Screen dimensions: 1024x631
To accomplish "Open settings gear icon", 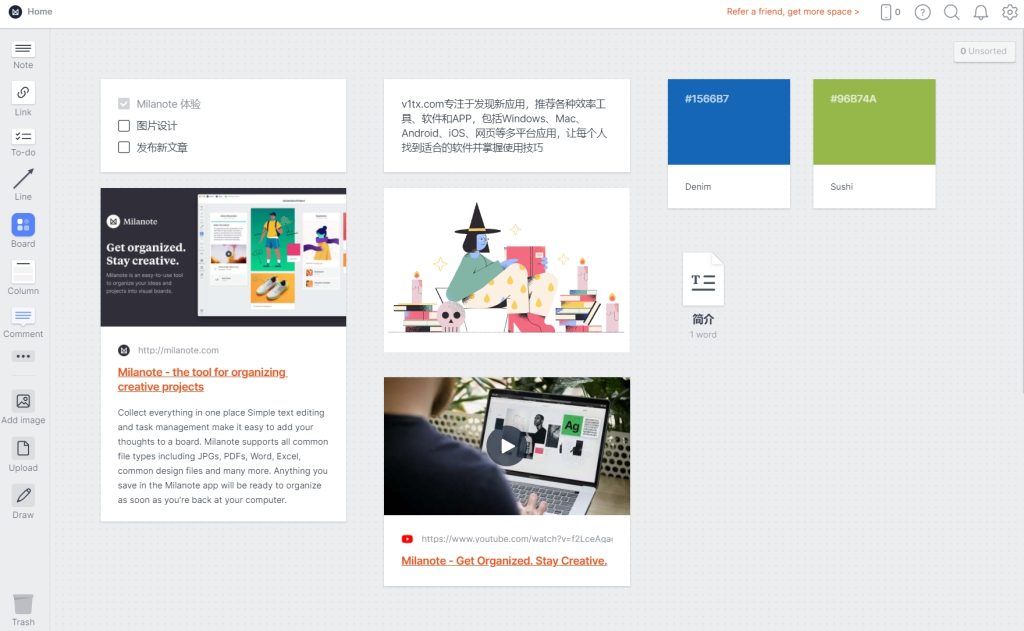I will 1010,12.
